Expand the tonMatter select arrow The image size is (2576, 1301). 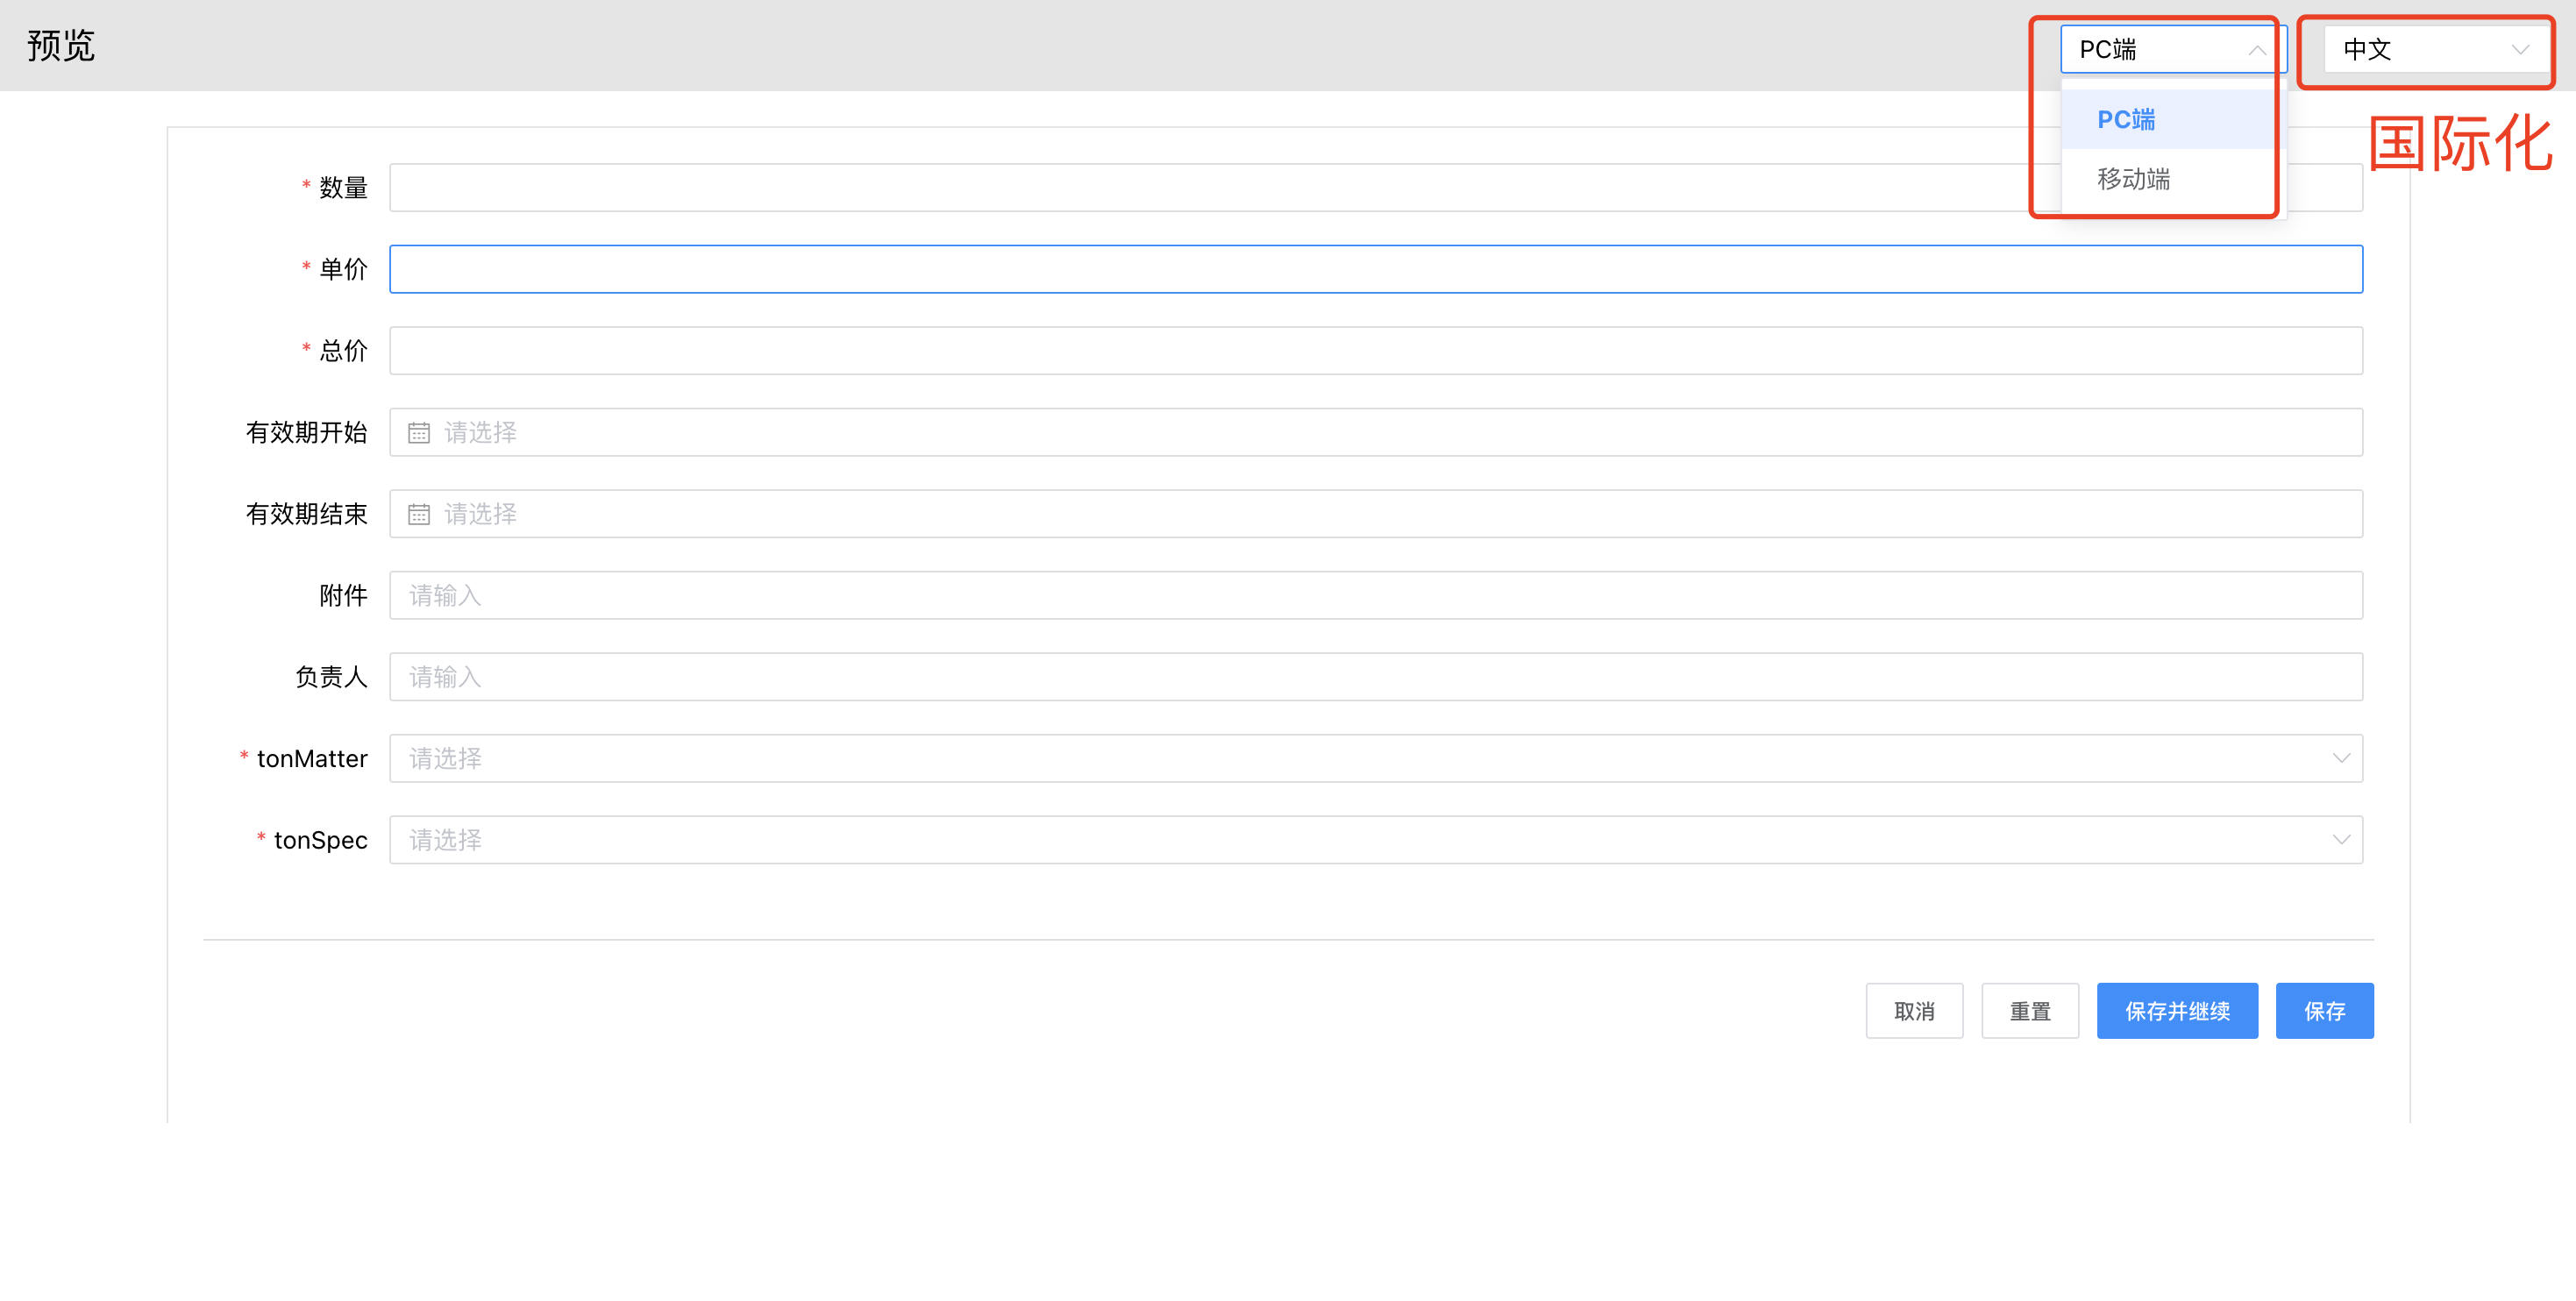click(2340, 759)
